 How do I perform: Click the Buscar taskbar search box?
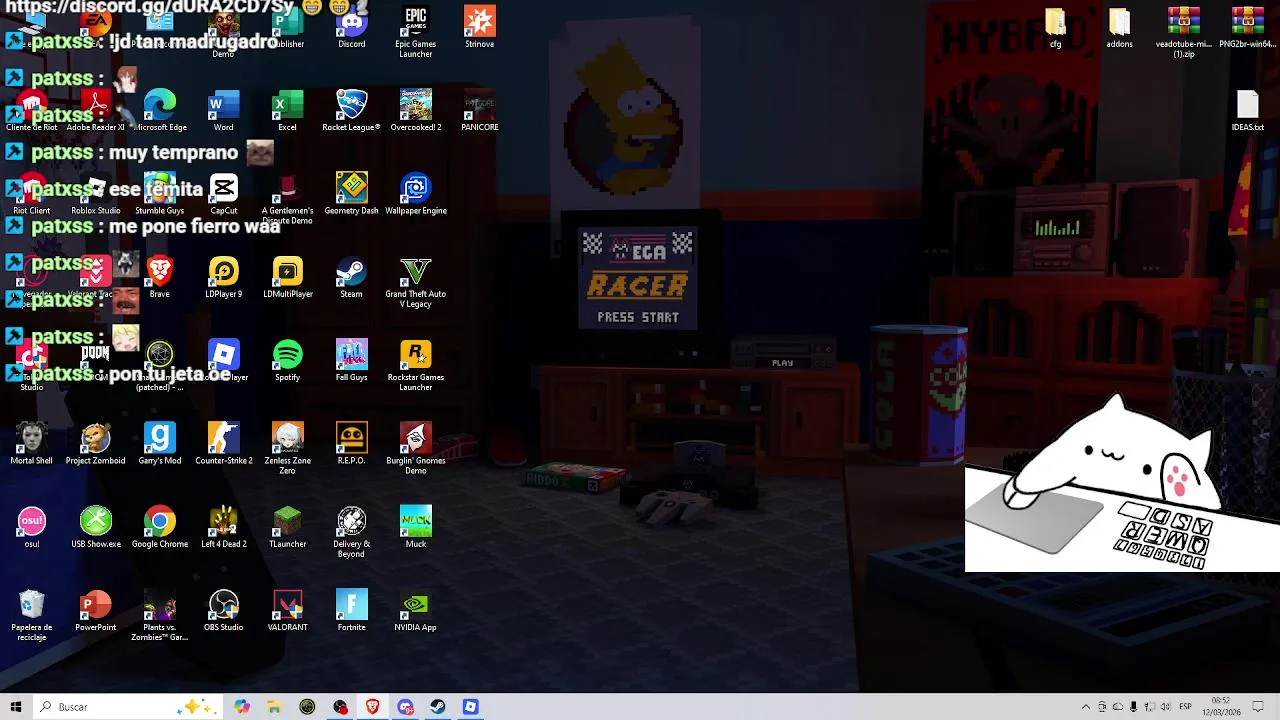127,707
